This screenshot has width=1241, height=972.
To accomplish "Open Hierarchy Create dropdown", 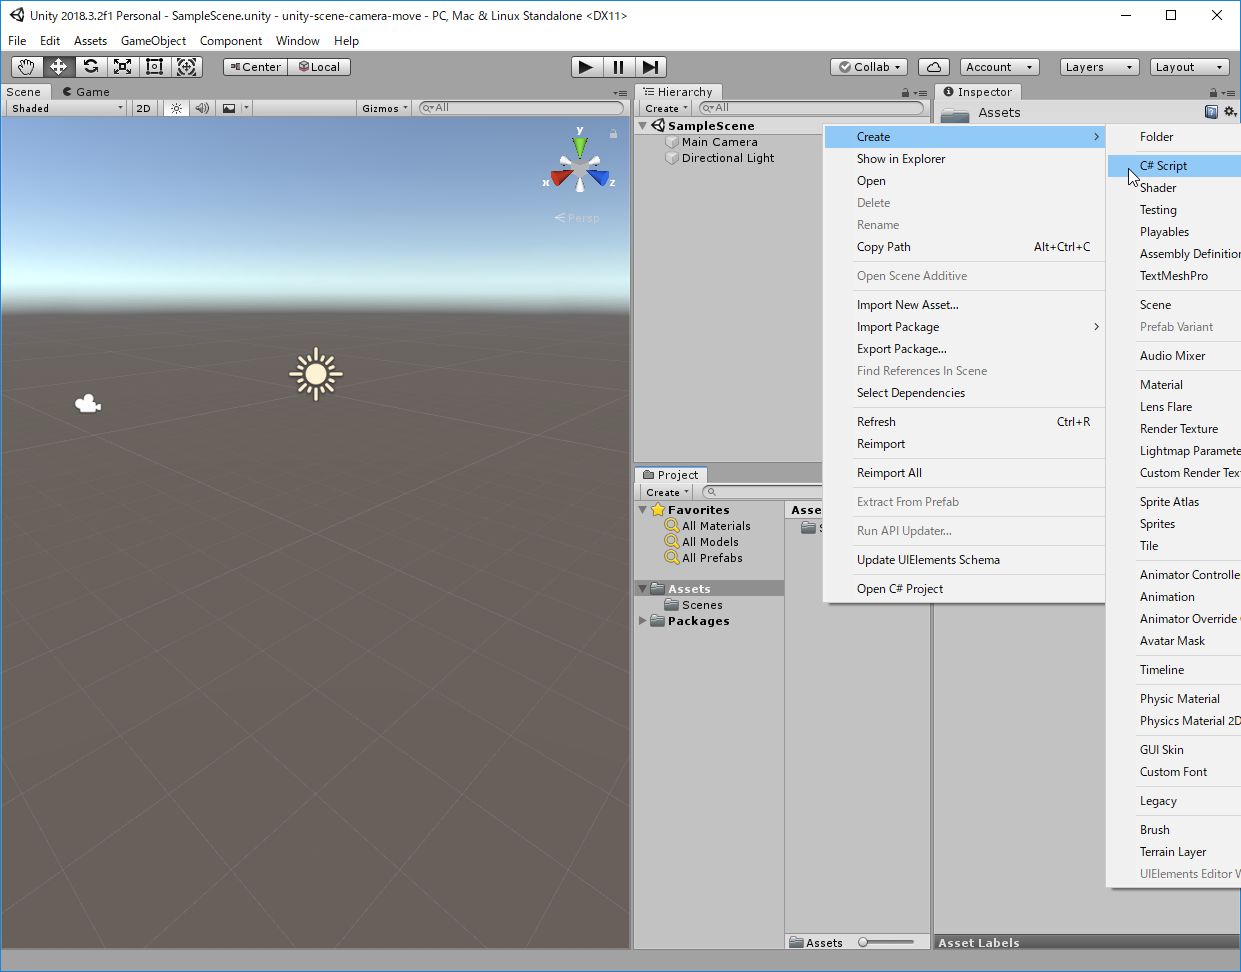I will [667, 108].
